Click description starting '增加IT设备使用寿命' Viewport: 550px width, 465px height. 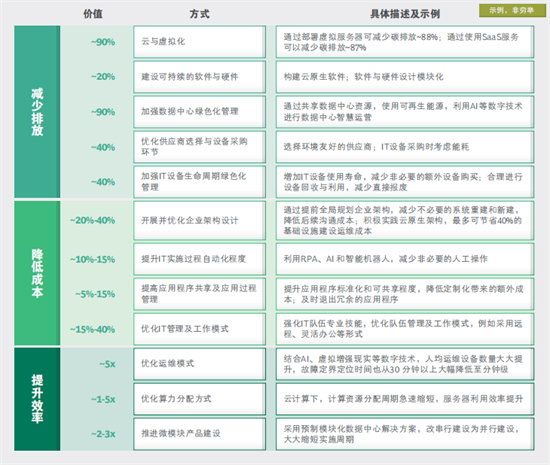[x=405, y=182]
